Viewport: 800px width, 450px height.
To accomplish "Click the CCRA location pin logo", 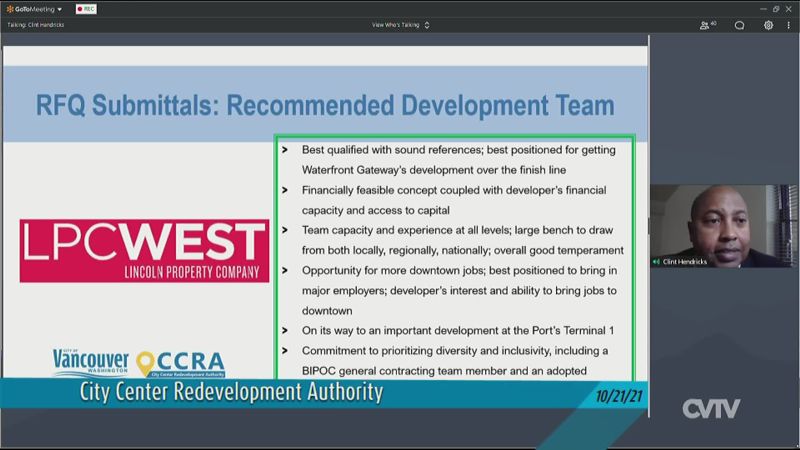I will click(147, 364).
